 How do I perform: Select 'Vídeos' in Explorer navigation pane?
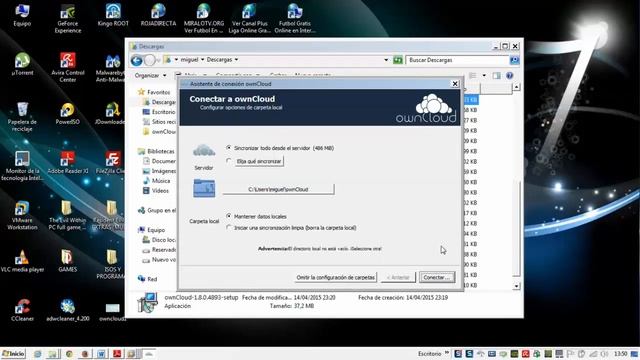coord(160,191)
